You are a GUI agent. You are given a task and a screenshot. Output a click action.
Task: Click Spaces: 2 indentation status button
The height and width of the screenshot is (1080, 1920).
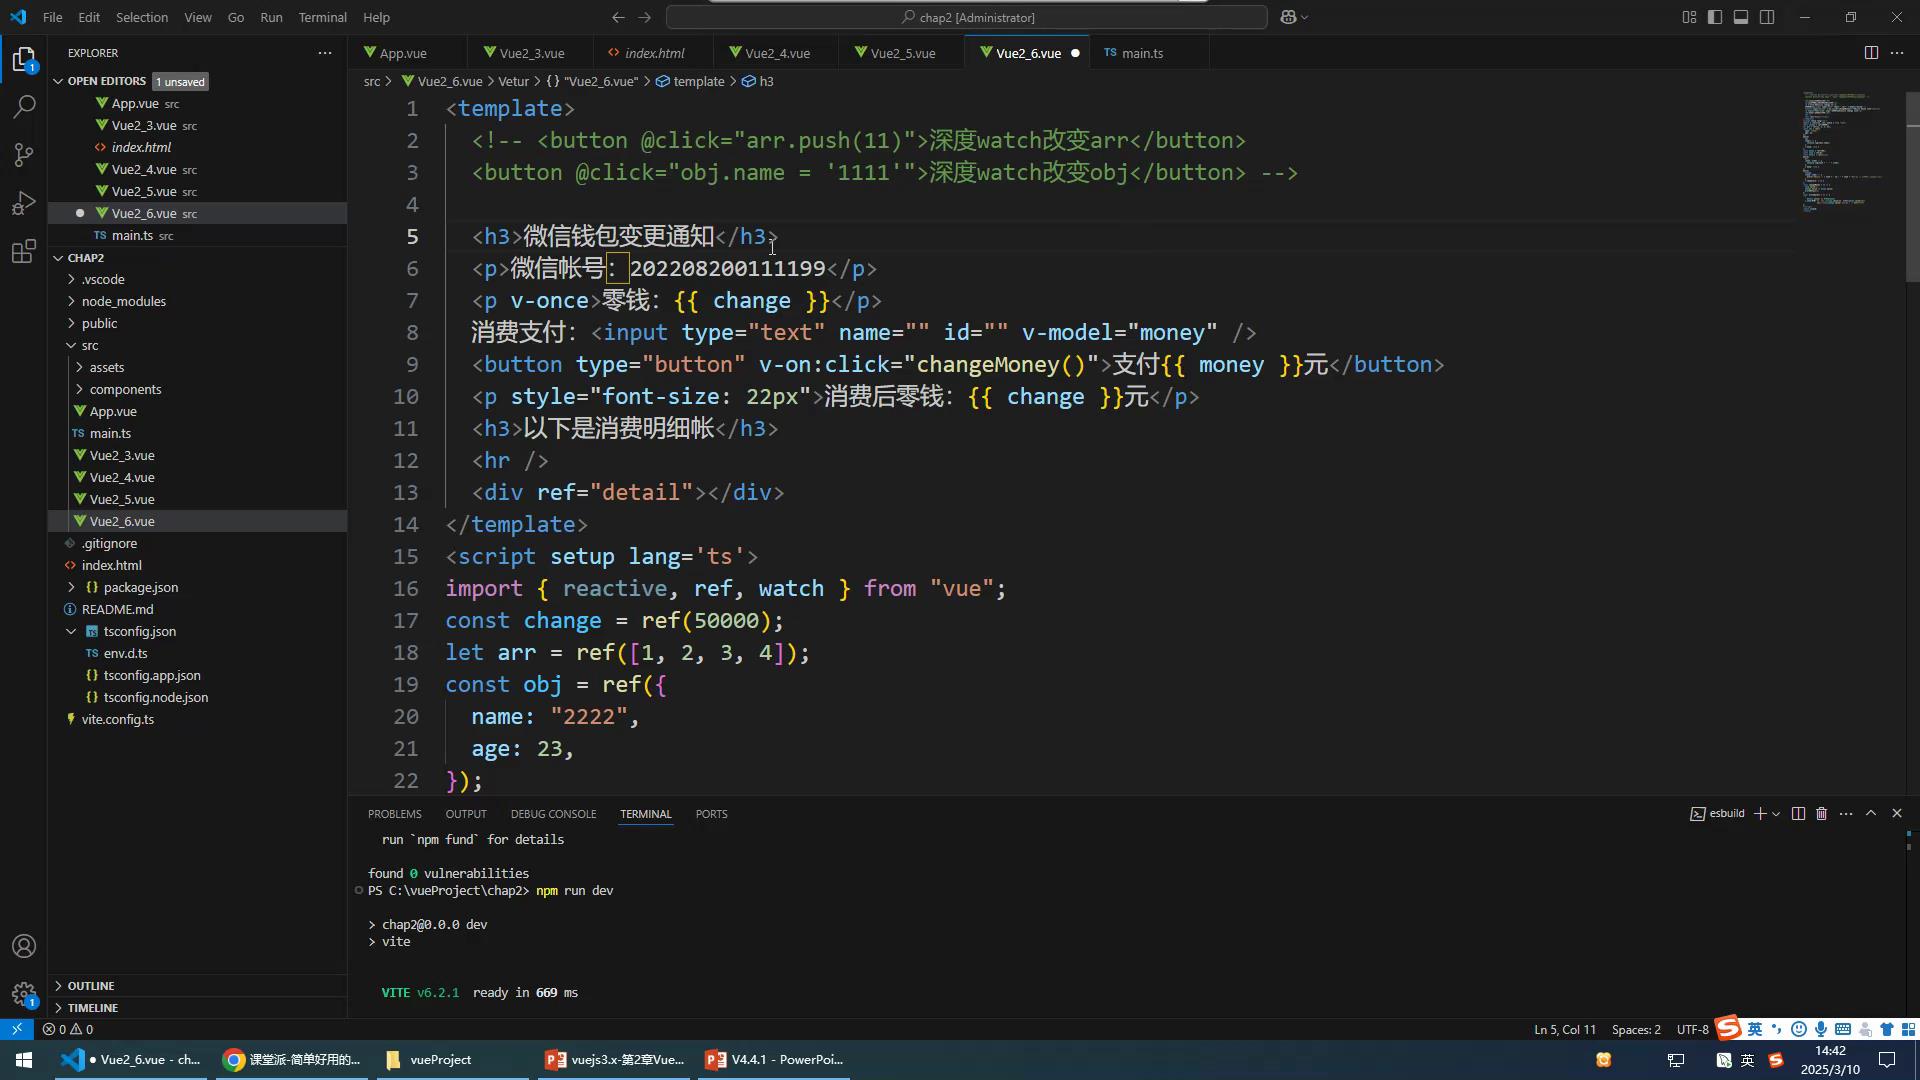[x=1635, y=1029]
